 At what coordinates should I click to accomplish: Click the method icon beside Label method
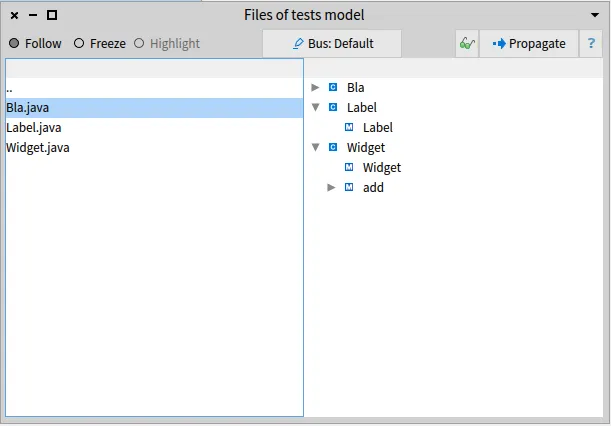click(349, 127)
